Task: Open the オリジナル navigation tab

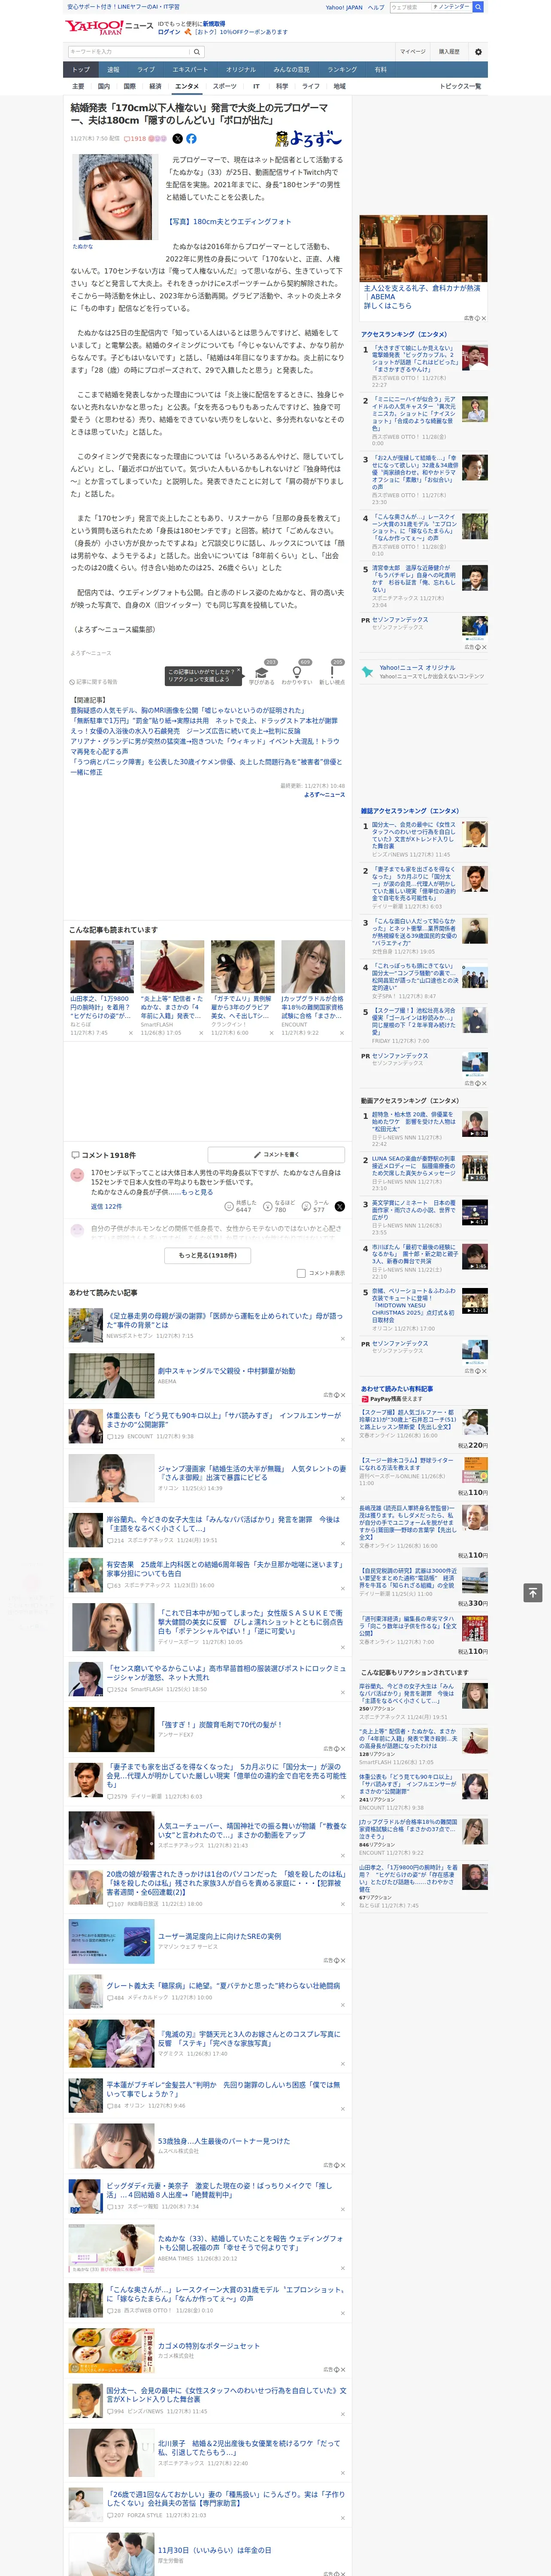Action: [x=241, y=70]
